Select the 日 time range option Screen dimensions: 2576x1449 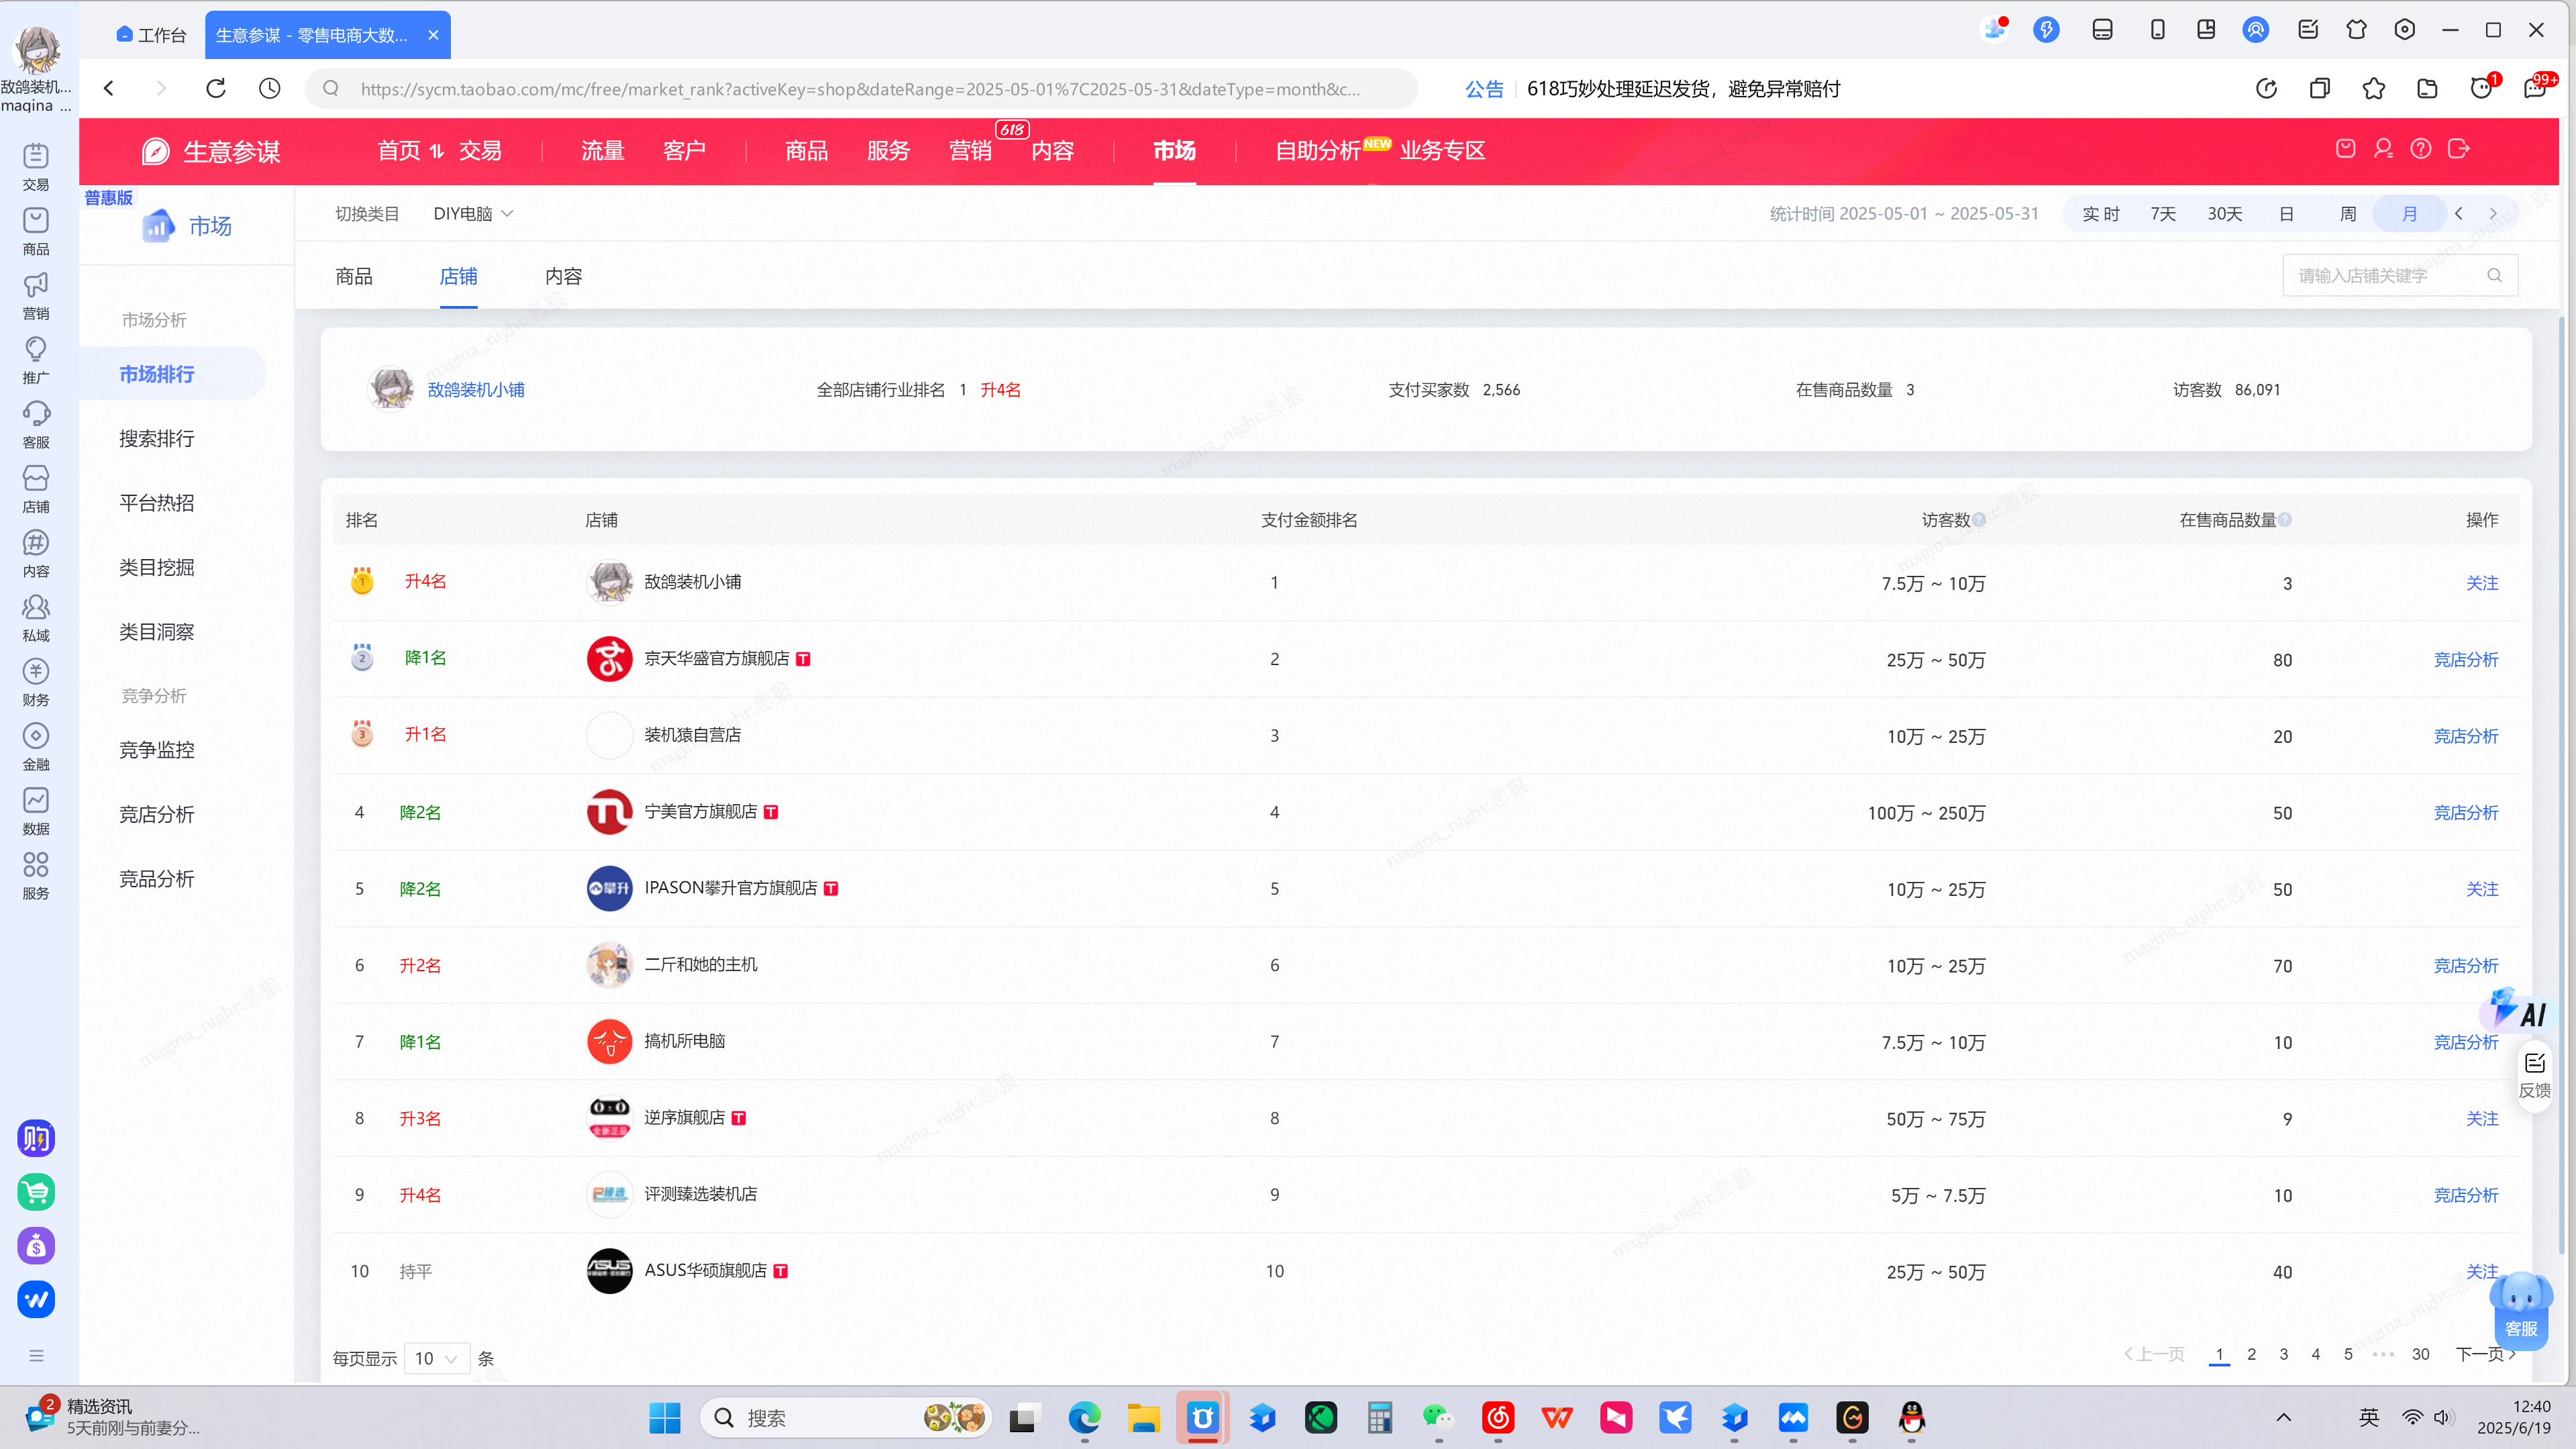click(x=2286, y=214)
